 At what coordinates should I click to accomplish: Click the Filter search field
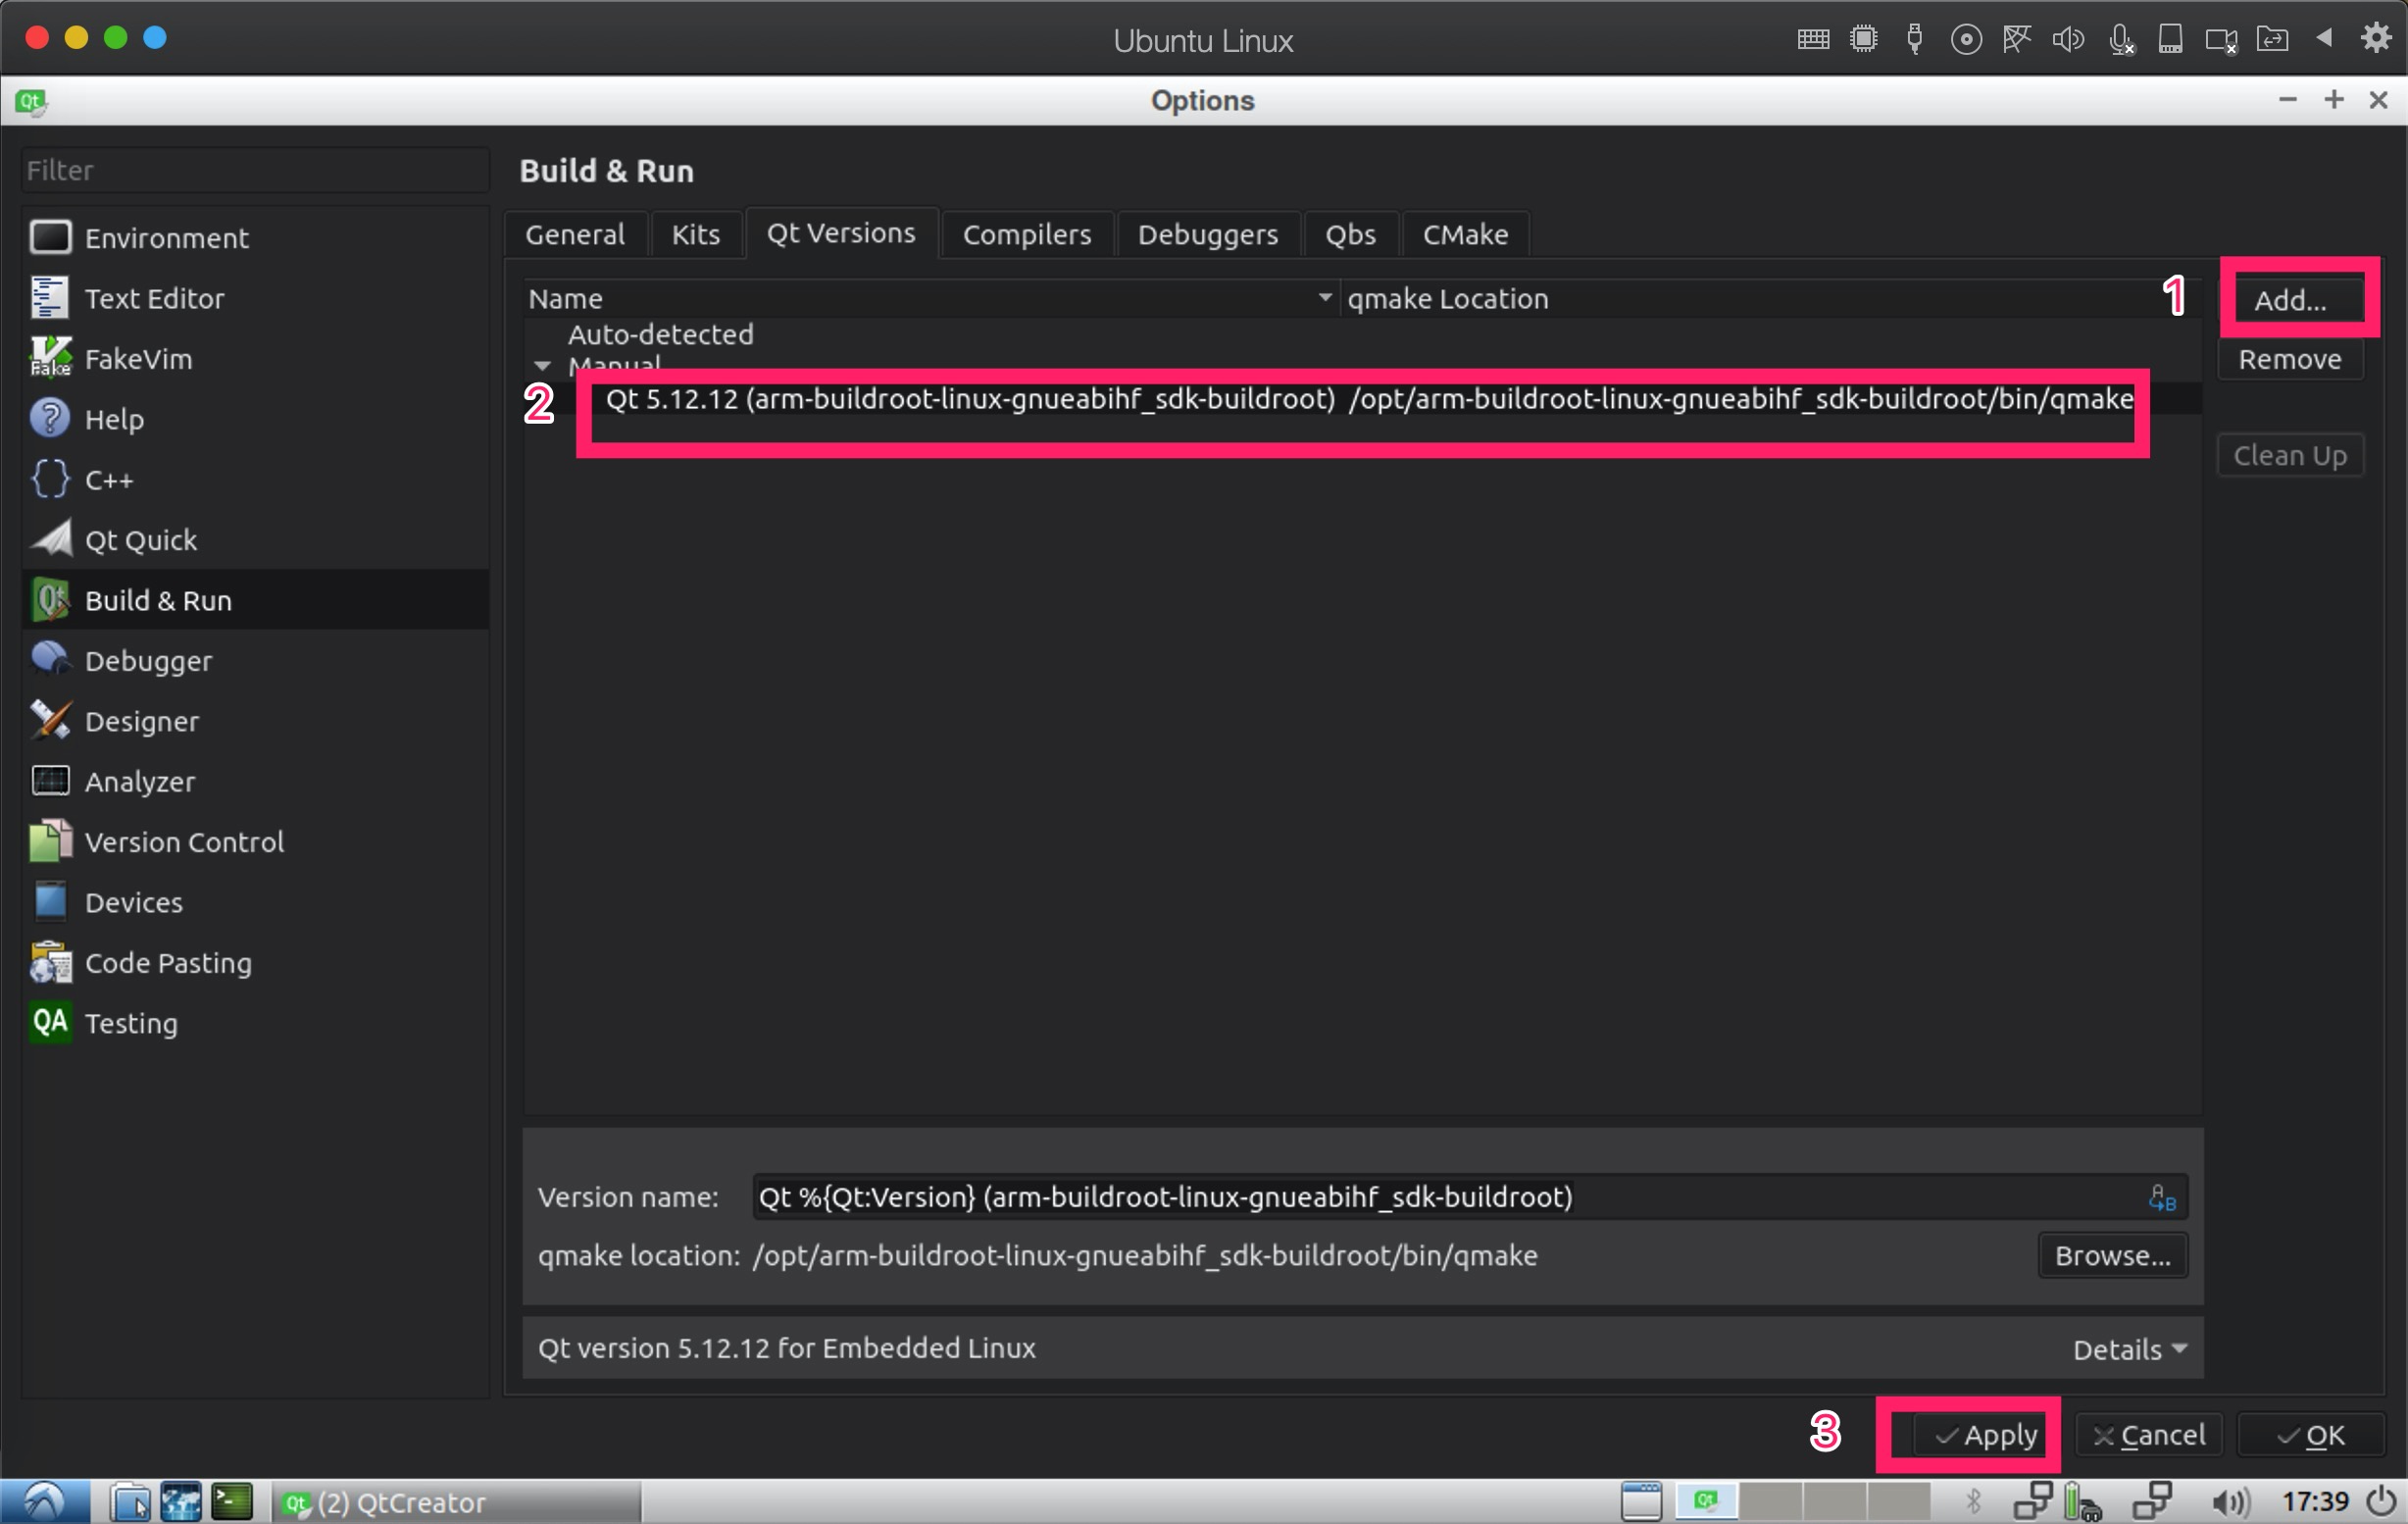[255, 170]
